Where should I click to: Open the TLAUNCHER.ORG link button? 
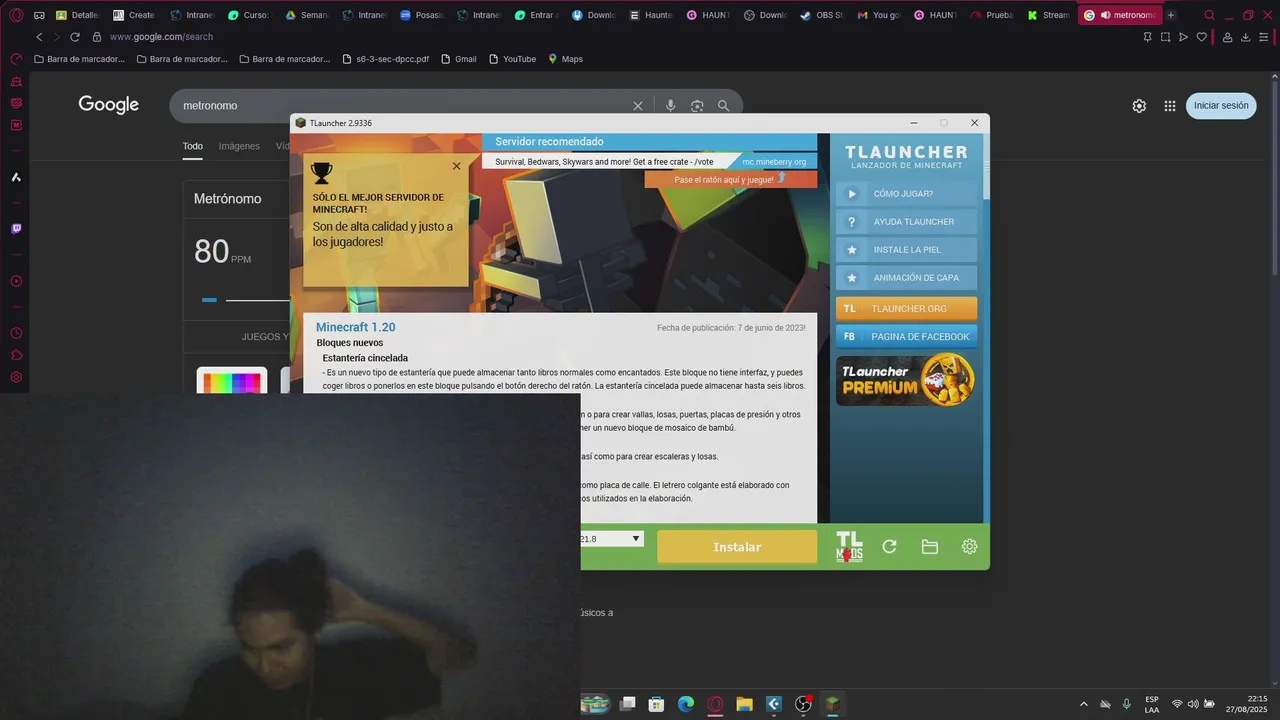coord(906,309)
